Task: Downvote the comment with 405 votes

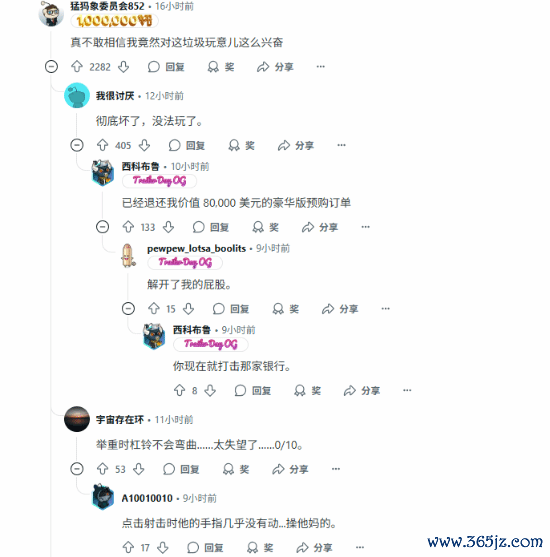Action: point(144,145)
